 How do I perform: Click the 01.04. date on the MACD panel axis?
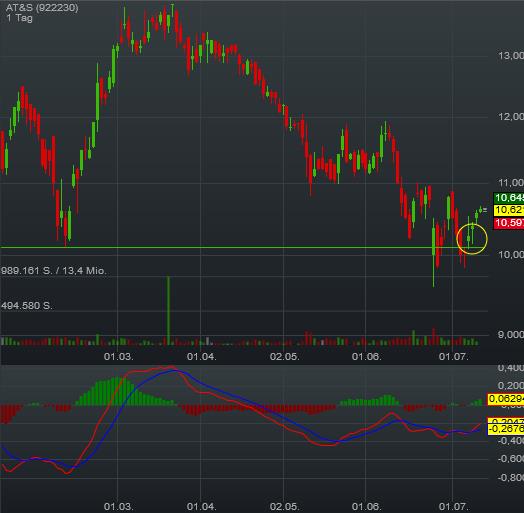202,506
